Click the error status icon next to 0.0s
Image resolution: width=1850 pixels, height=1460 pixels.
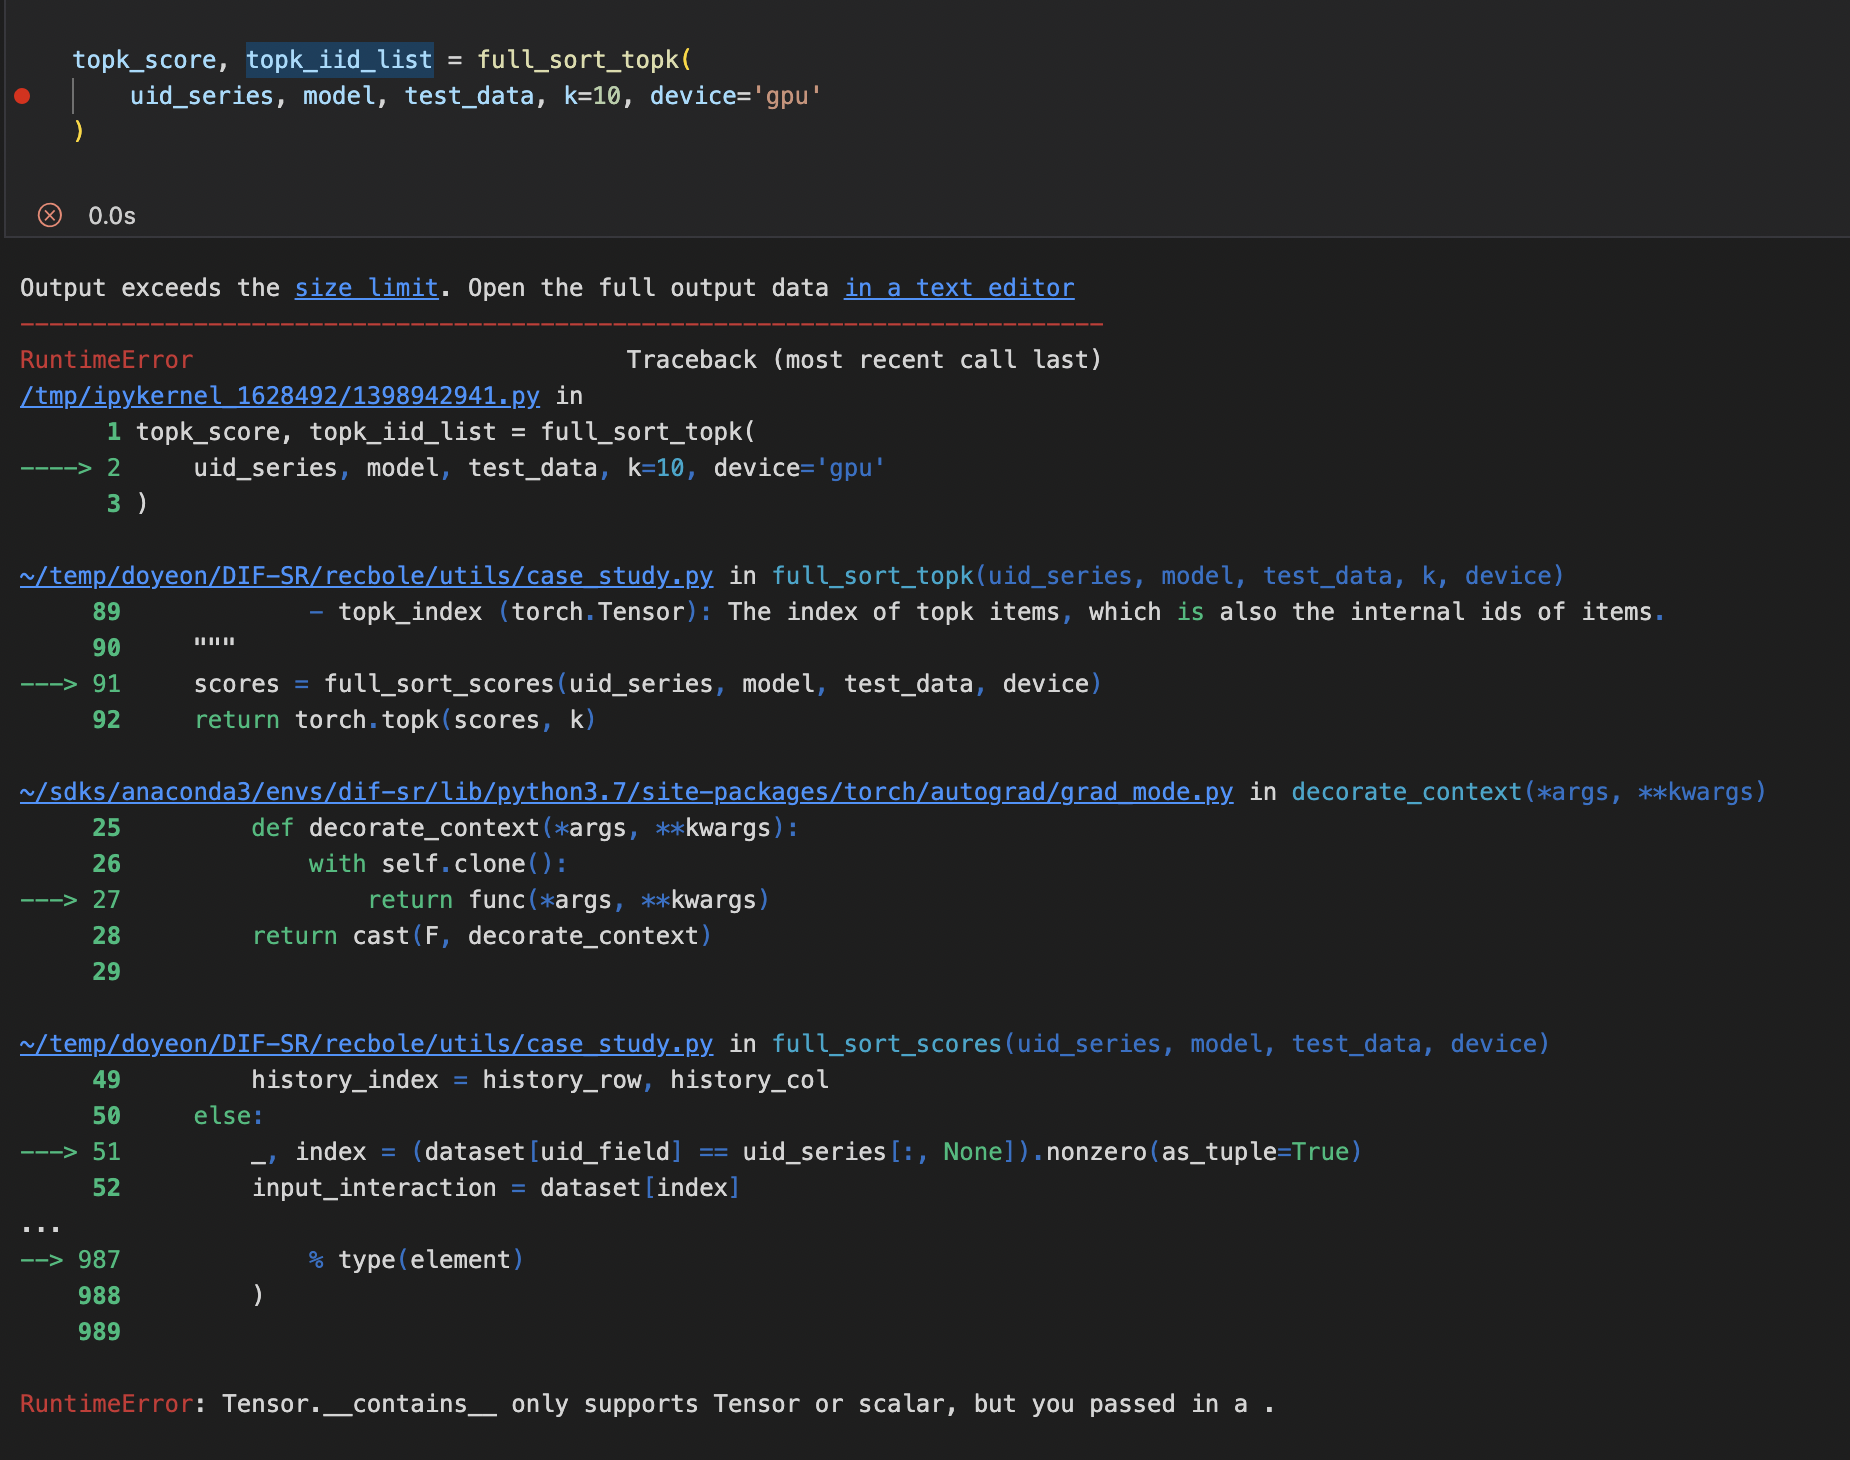tap(49, 215)
